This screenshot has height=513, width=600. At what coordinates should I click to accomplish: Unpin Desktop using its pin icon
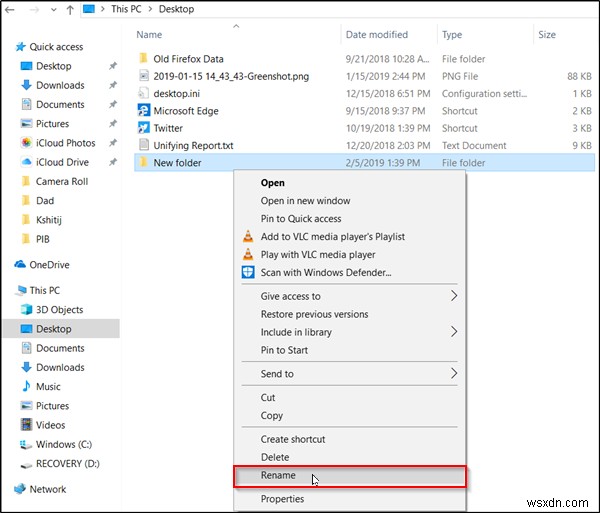click(x=112, y=66)
